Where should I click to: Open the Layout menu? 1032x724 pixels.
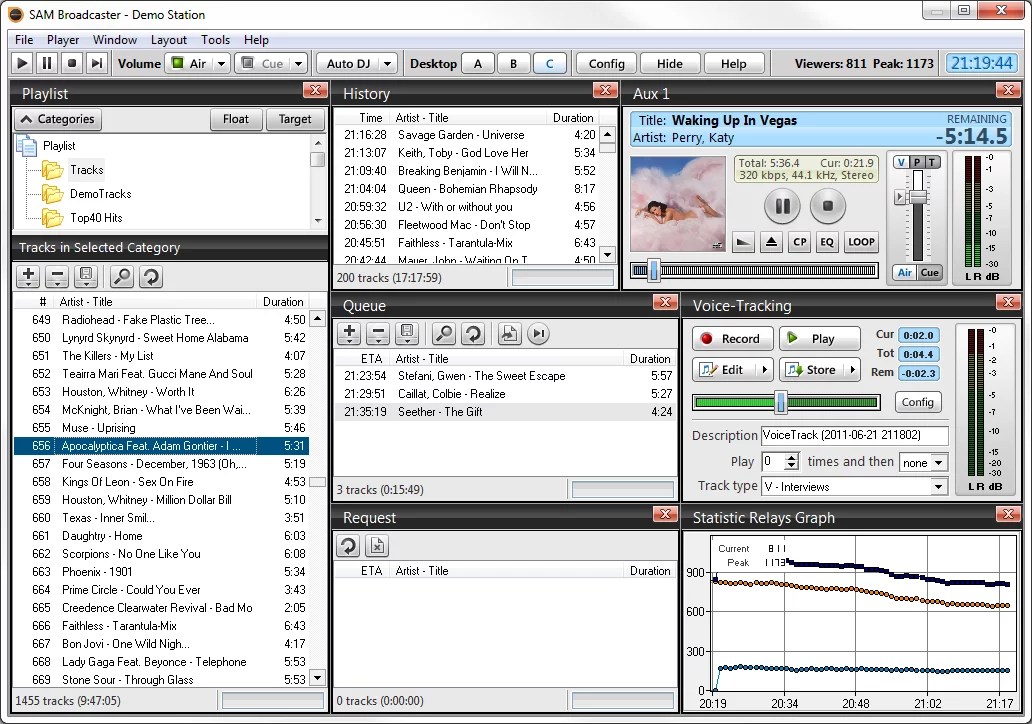169,40
